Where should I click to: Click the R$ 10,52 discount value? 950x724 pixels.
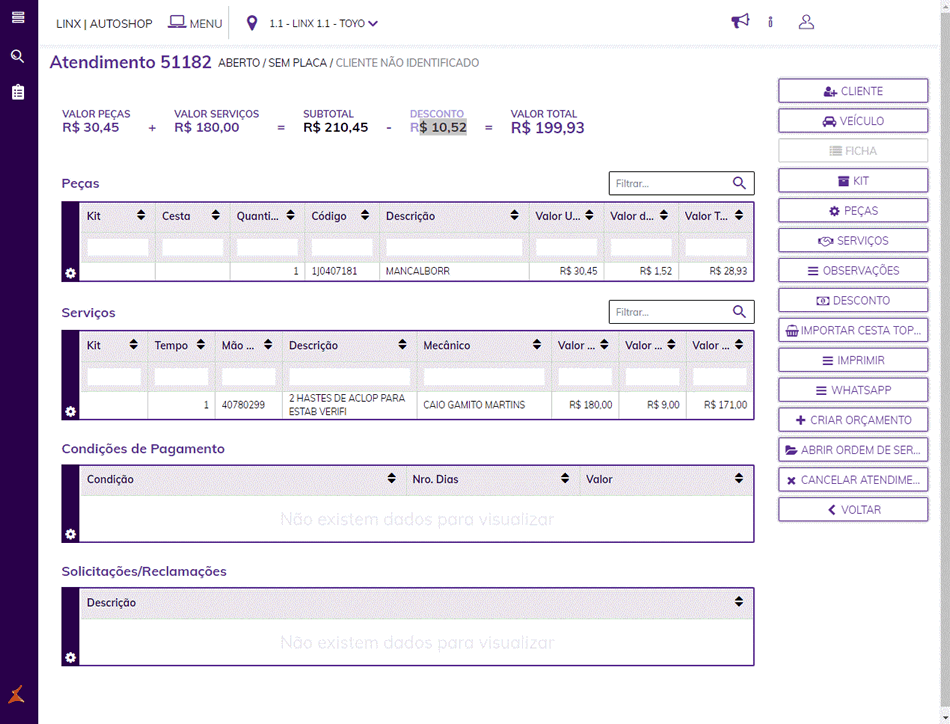point(438,127)
